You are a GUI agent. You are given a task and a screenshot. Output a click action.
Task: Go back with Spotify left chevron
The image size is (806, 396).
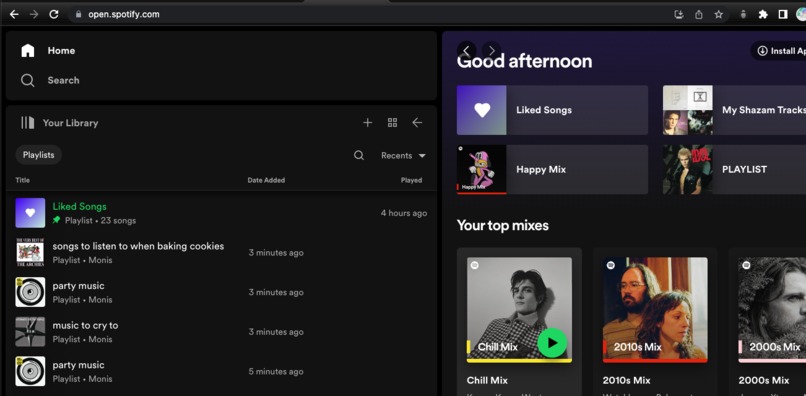pyautogui.click(x=467, y=50)
